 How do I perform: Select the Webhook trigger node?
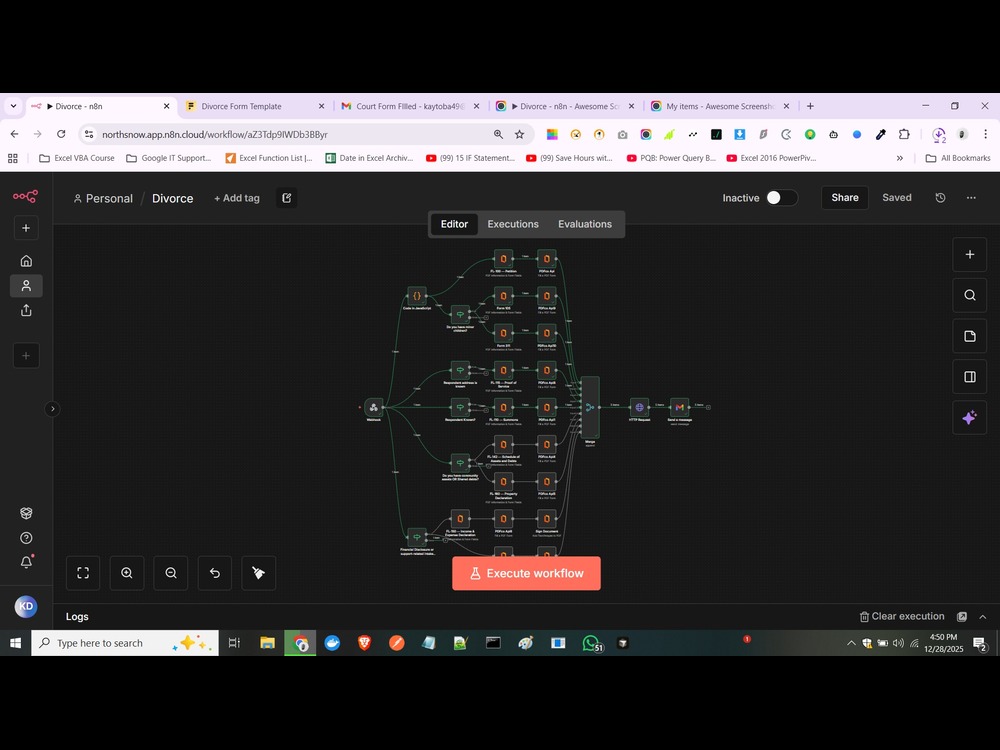tap(374, 407)
